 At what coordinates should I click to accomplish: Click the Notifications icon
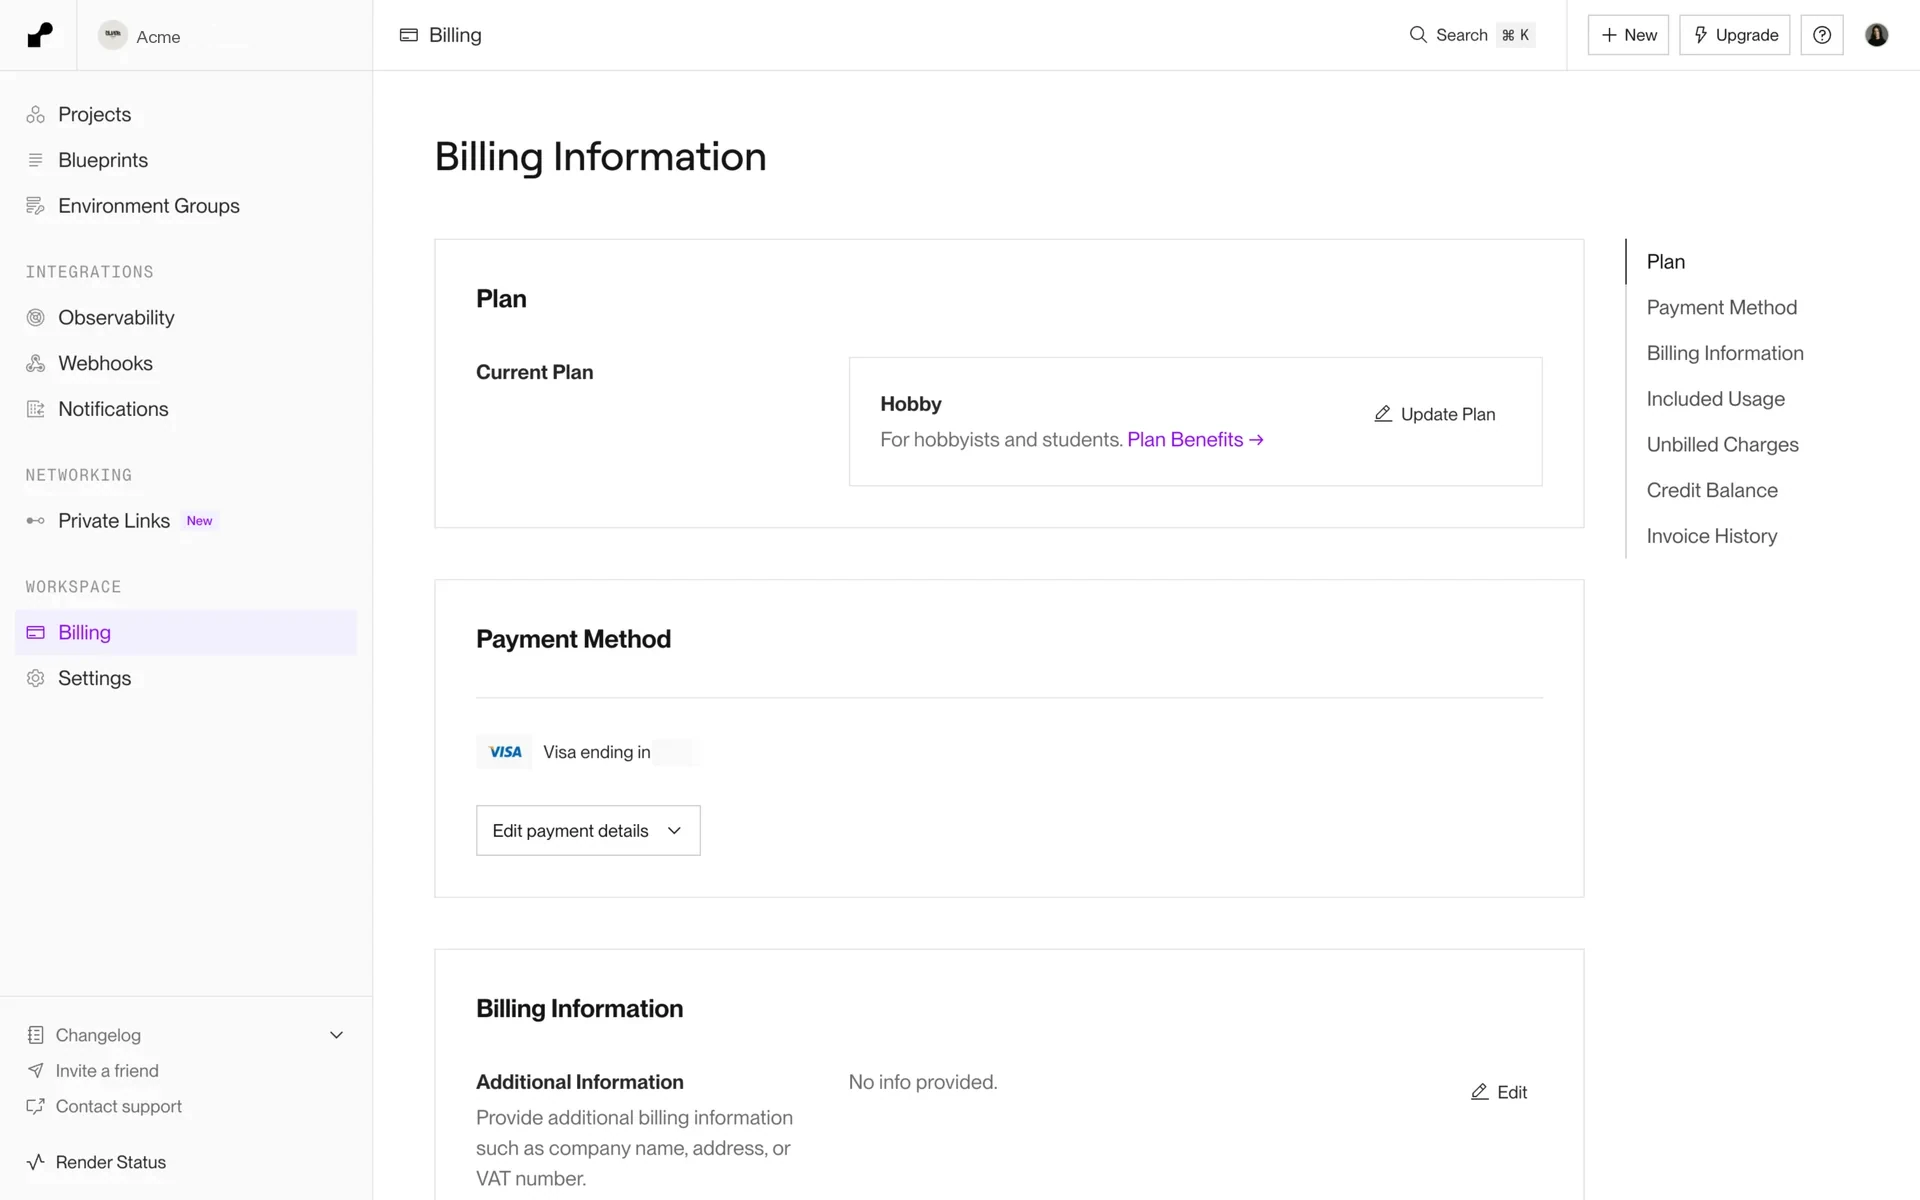coord(36,409)
